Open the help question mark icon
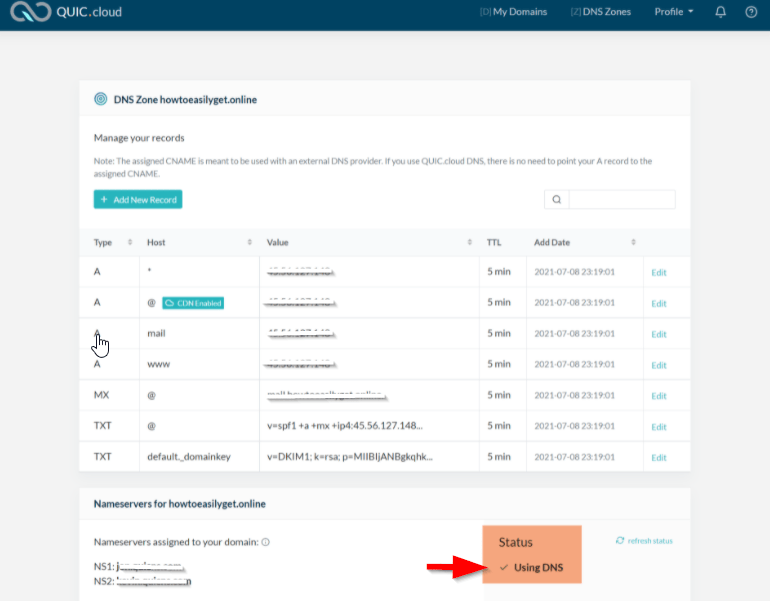 [751, 12]
